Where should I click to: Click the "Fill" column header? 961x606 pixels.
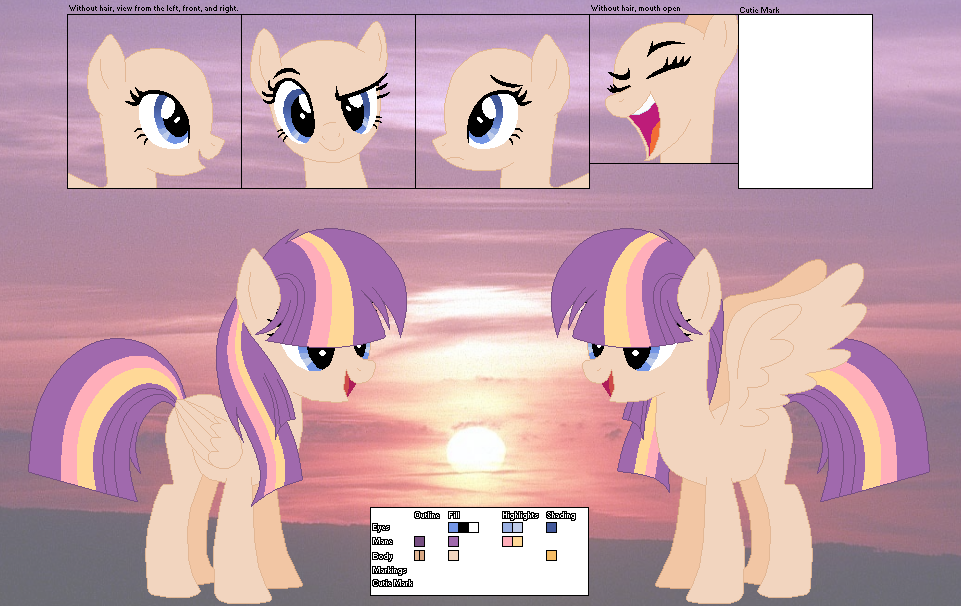454,515
